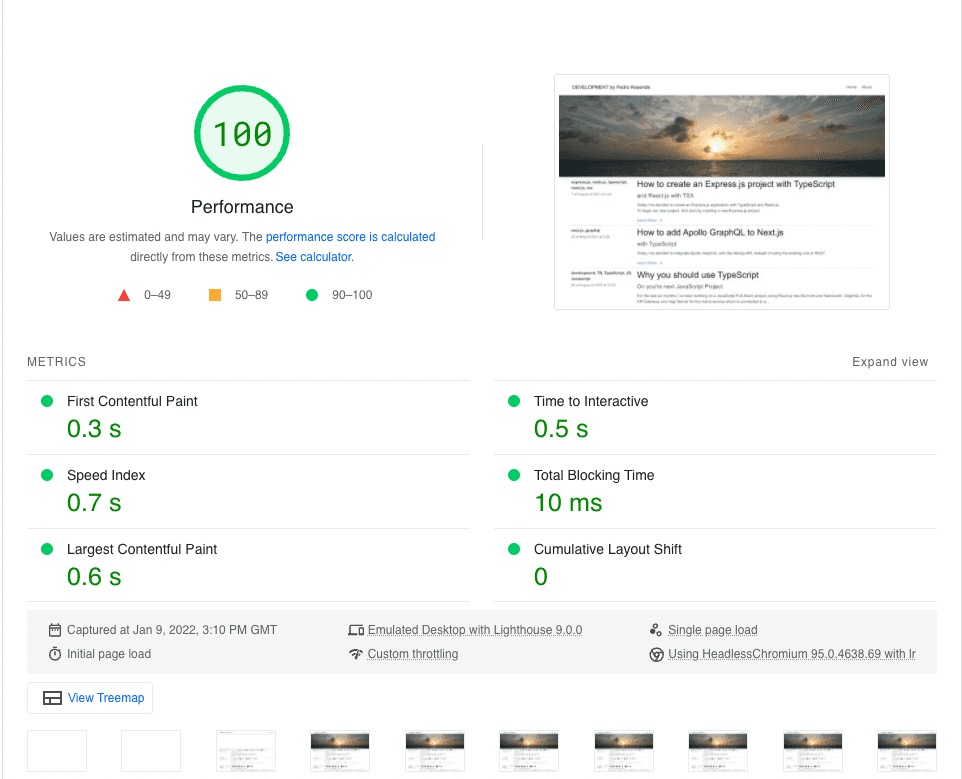Click the 100 Performance score gauge
The image size is (962, 779).
coord(241,132)
